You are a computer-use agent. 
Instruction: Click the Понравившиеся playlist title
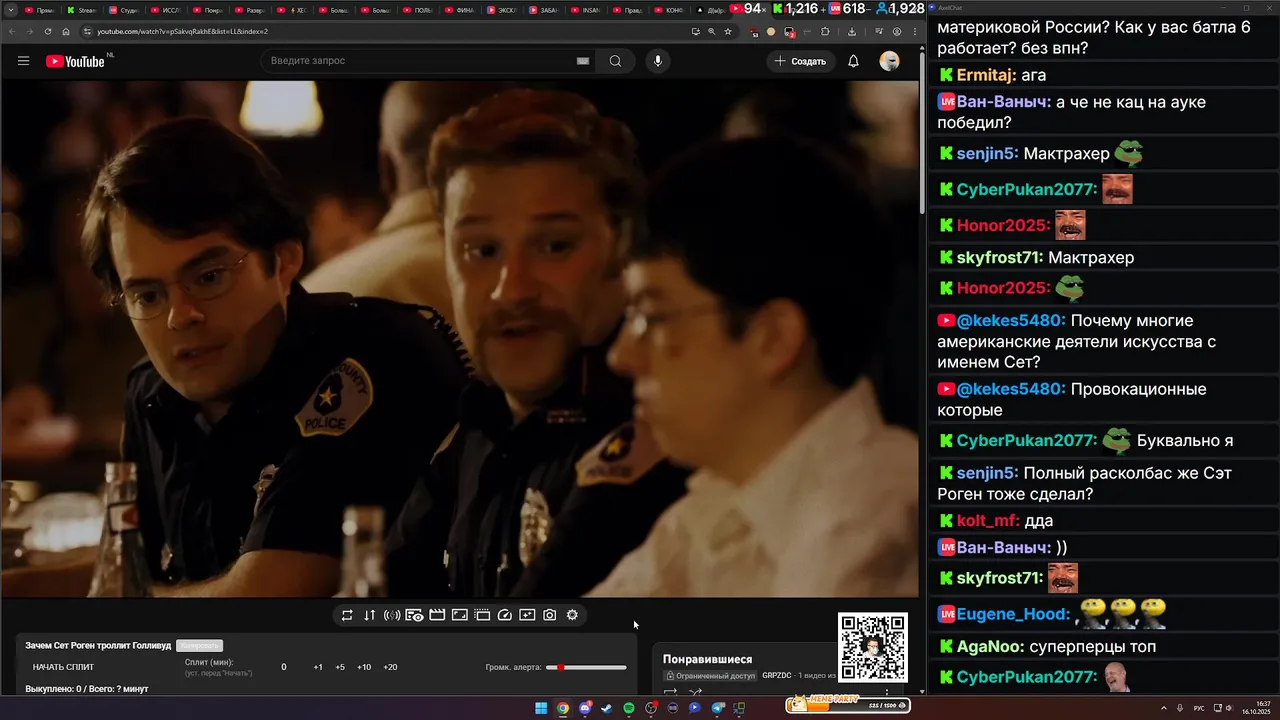[707, 659]
